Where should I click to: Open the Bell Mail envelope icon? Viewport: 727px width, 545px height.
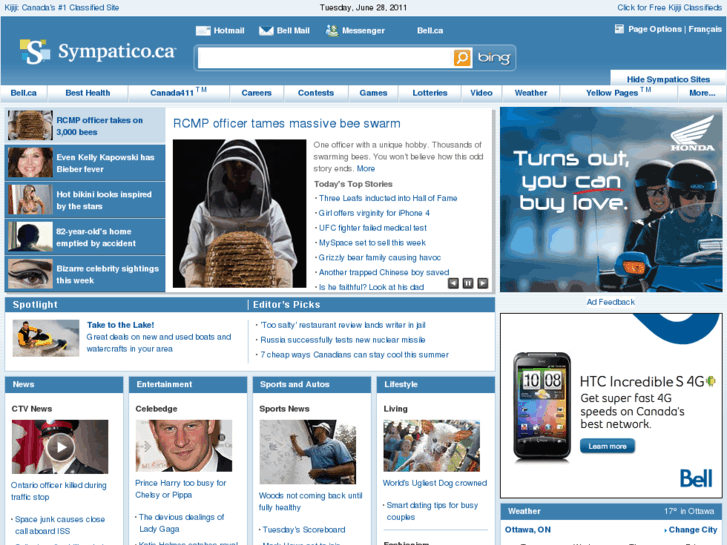pos(266,31)
